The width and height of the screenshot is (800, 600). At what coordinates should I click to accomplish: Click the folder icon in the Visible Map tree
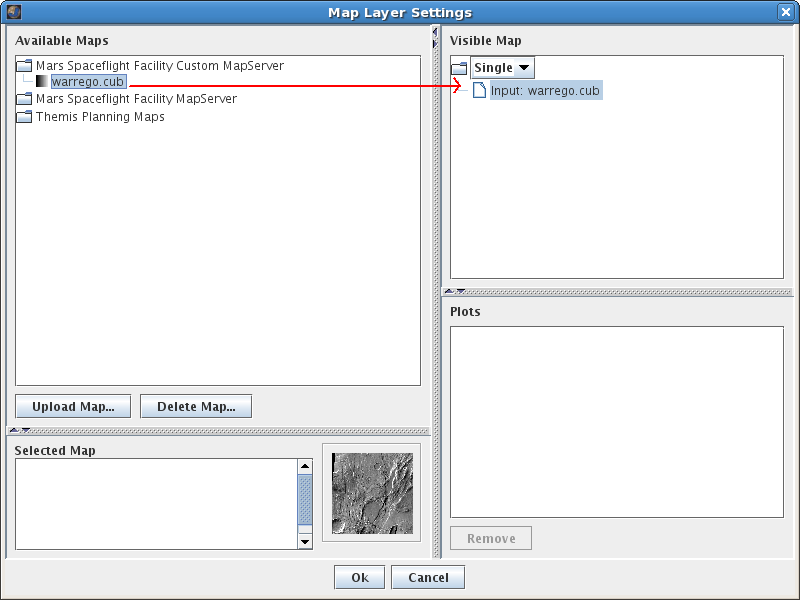tap(457, 67)
